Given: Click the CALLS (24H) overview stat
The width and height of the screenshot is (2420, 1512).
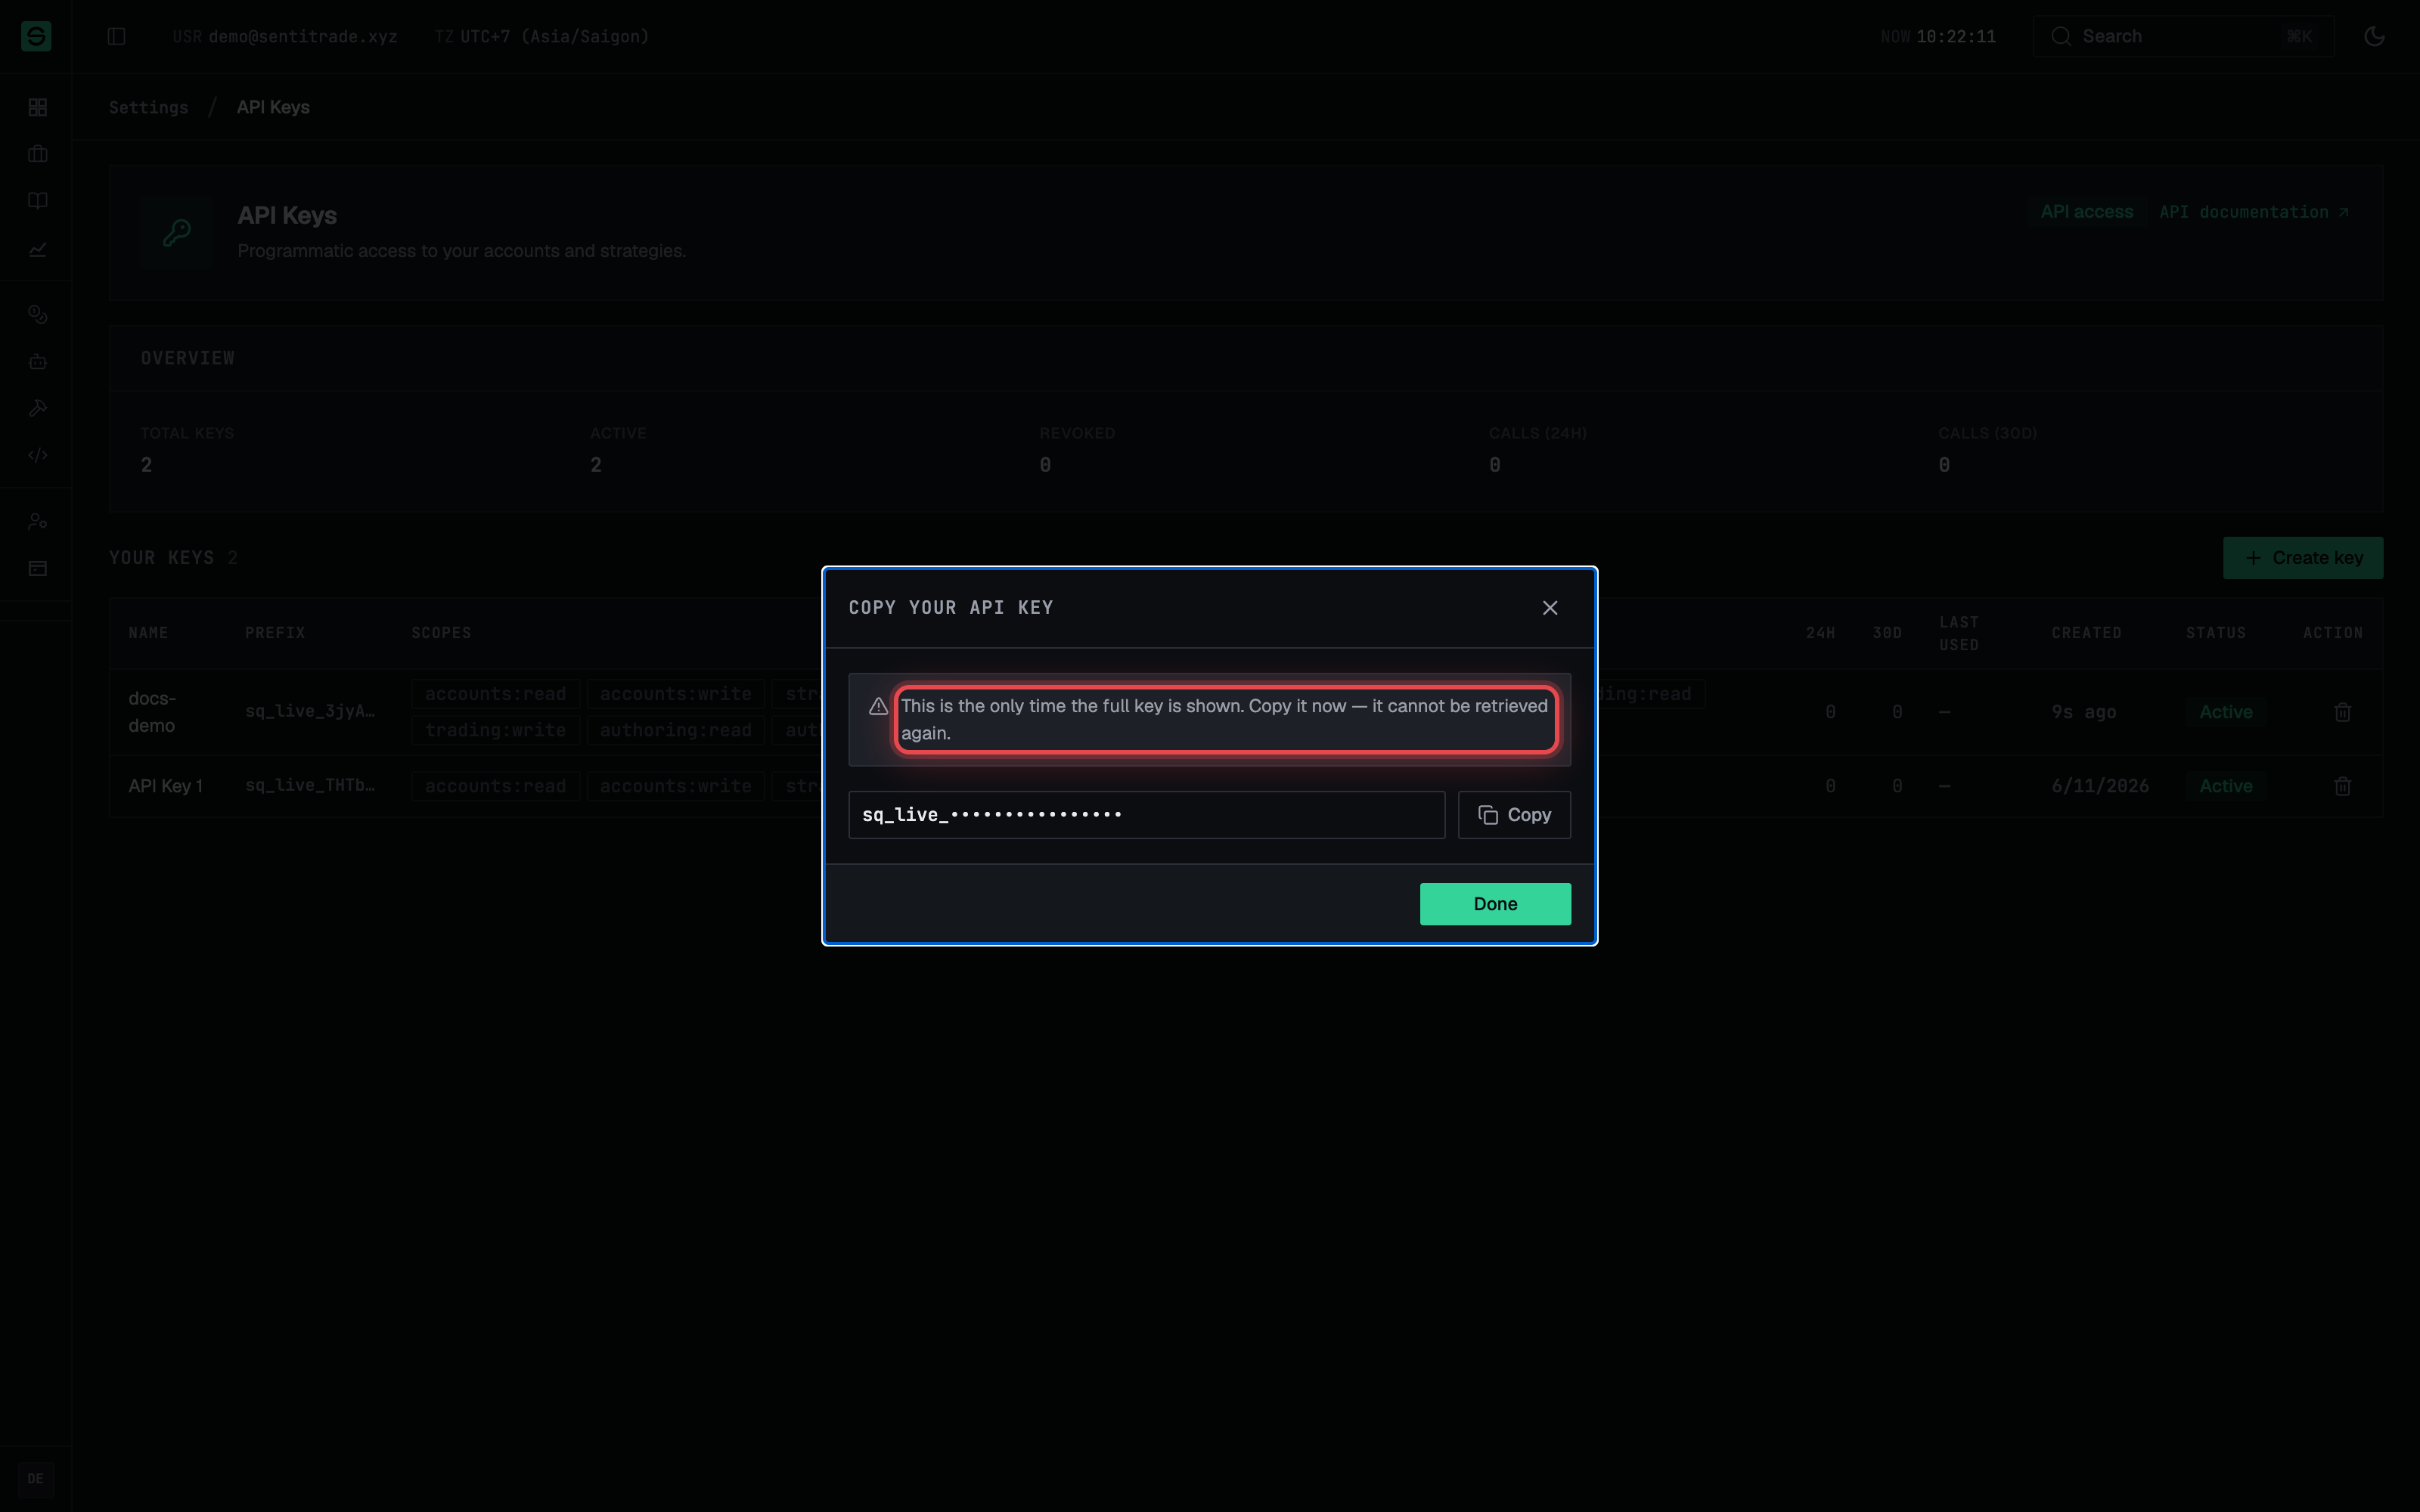Looking at the screenshot, I should point(1537,450).
